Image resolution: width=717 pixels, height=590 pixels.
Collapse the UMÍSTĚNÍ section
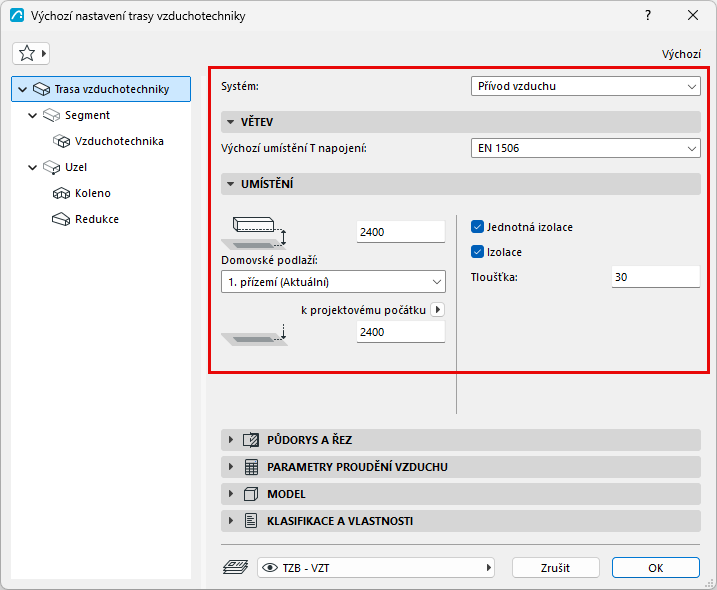231,184
